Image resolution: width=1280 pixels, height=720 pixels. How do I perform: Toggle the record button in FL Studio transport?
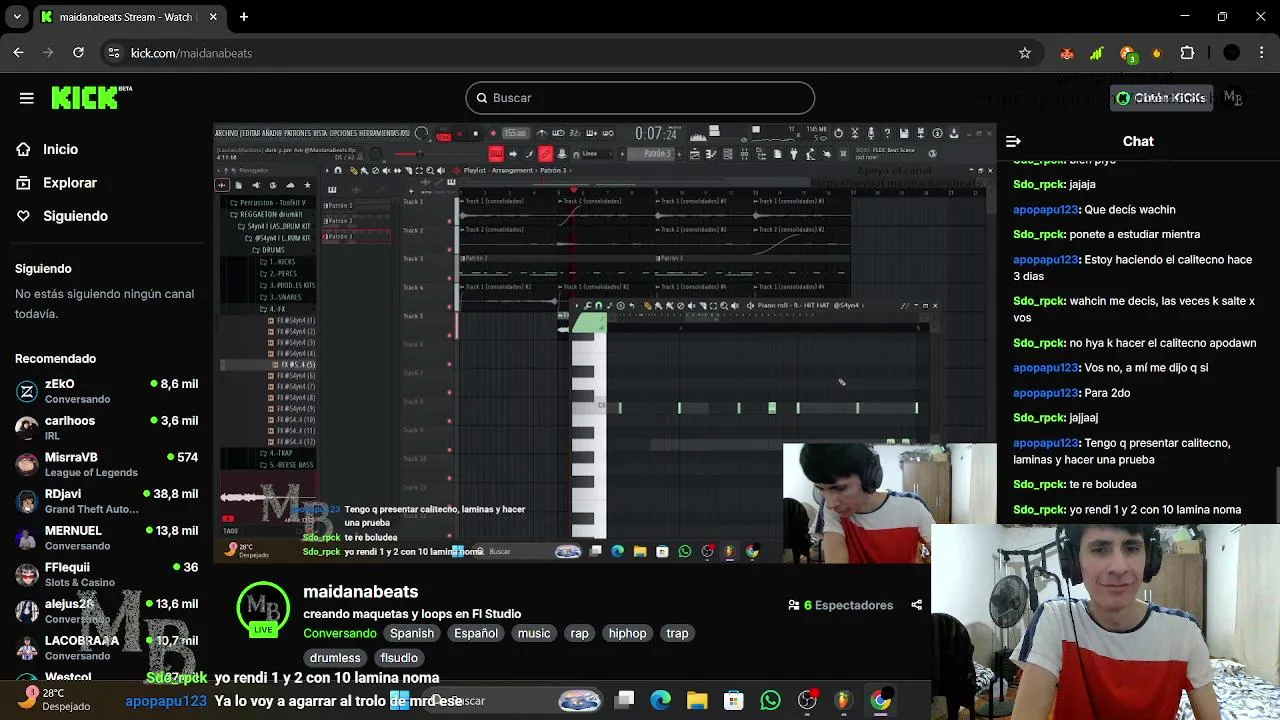[493, 133]
